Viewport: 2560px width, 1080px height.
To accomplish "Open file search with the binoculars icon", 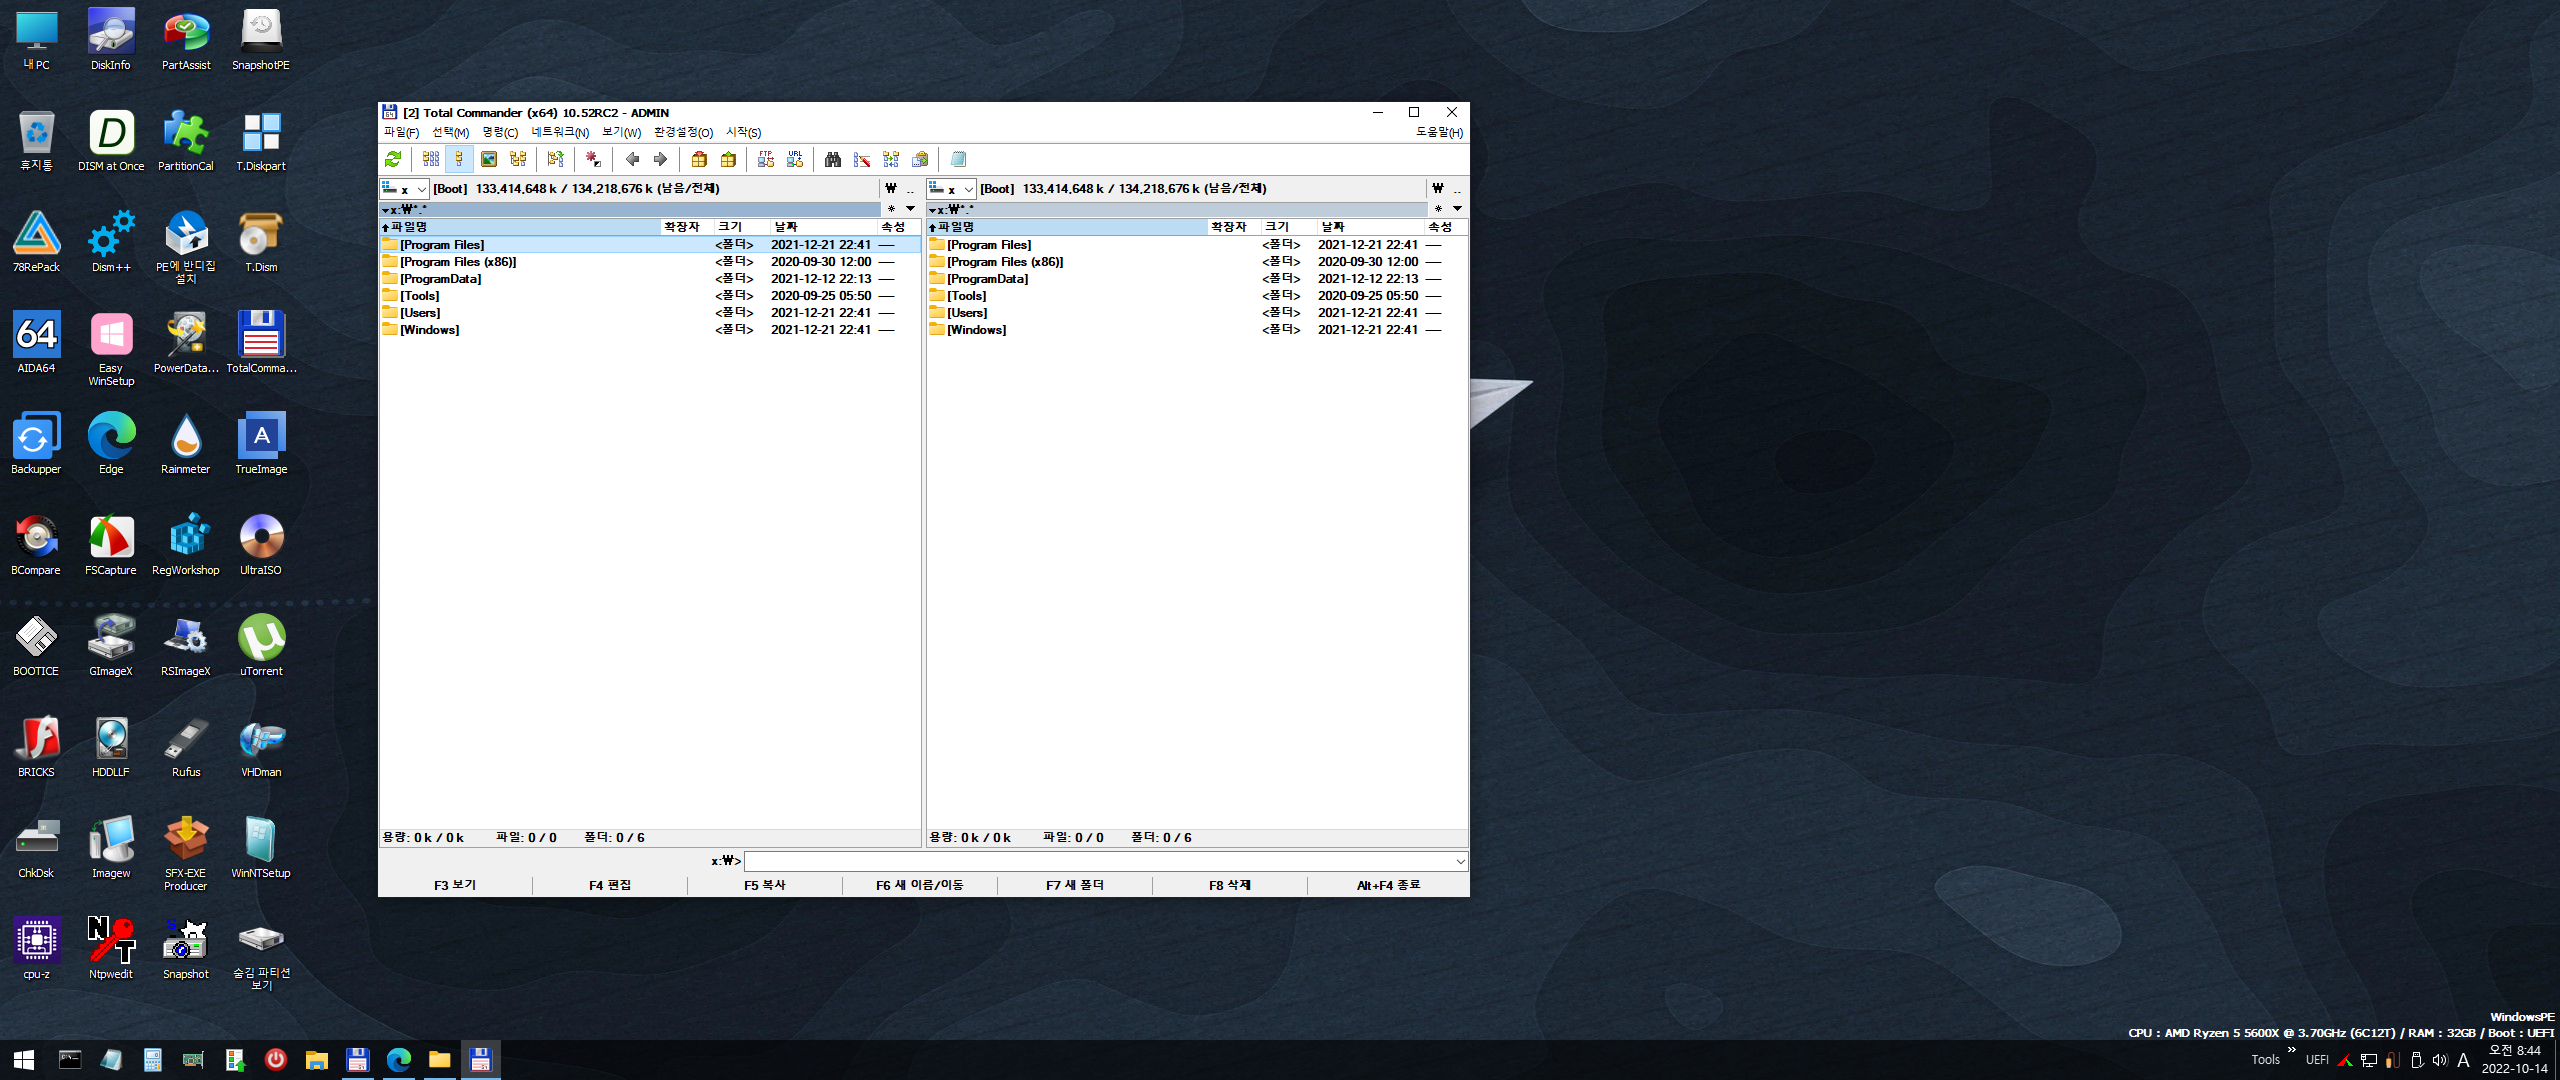I will pyautogui.click(x=833, y=159).
